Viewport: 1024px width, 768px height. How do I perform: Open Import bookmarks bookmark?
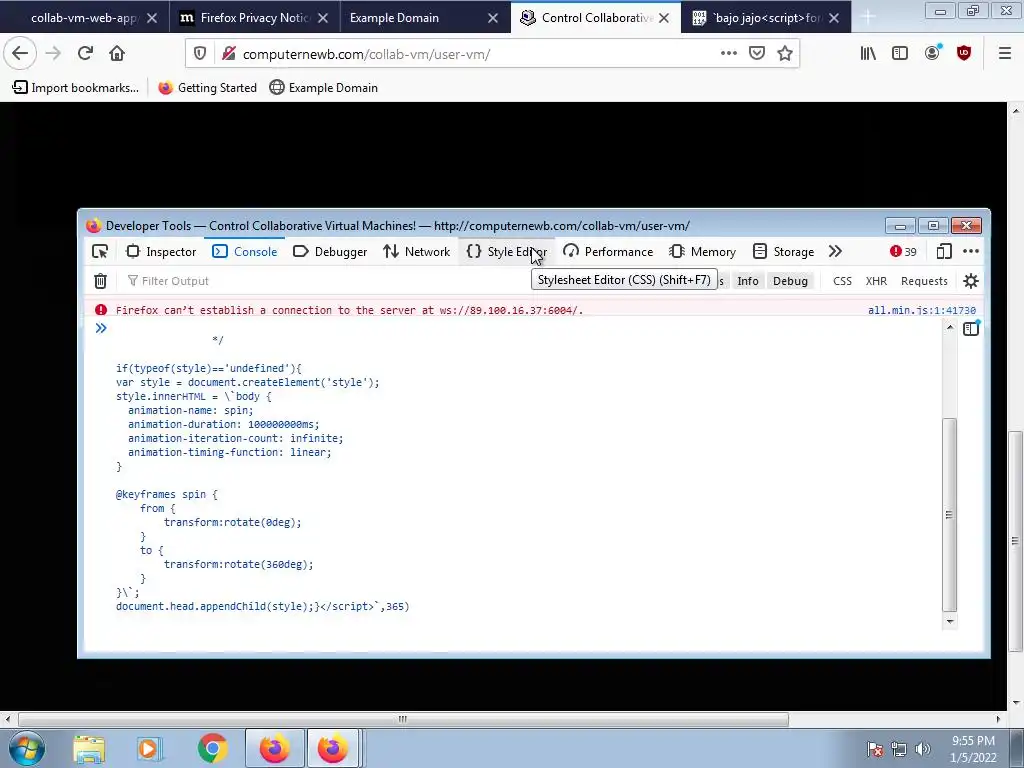click(76, 88)
